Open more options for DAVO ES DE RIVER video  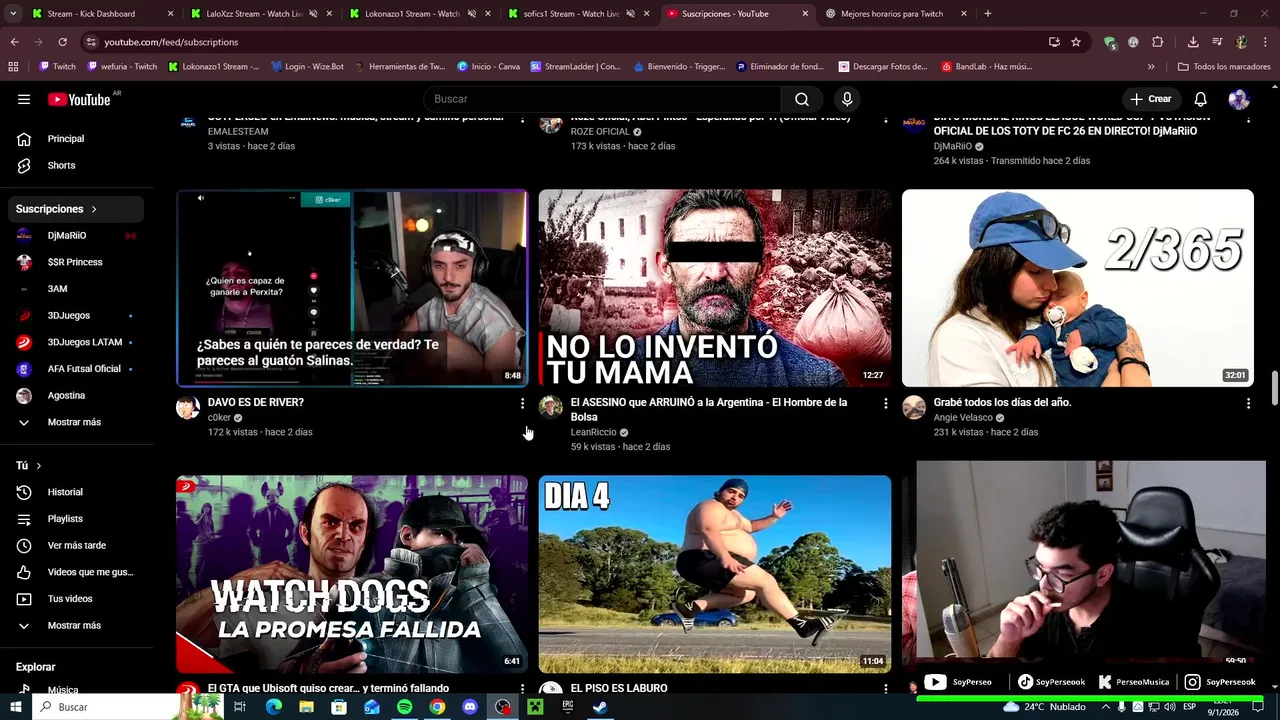pos(522,403)
